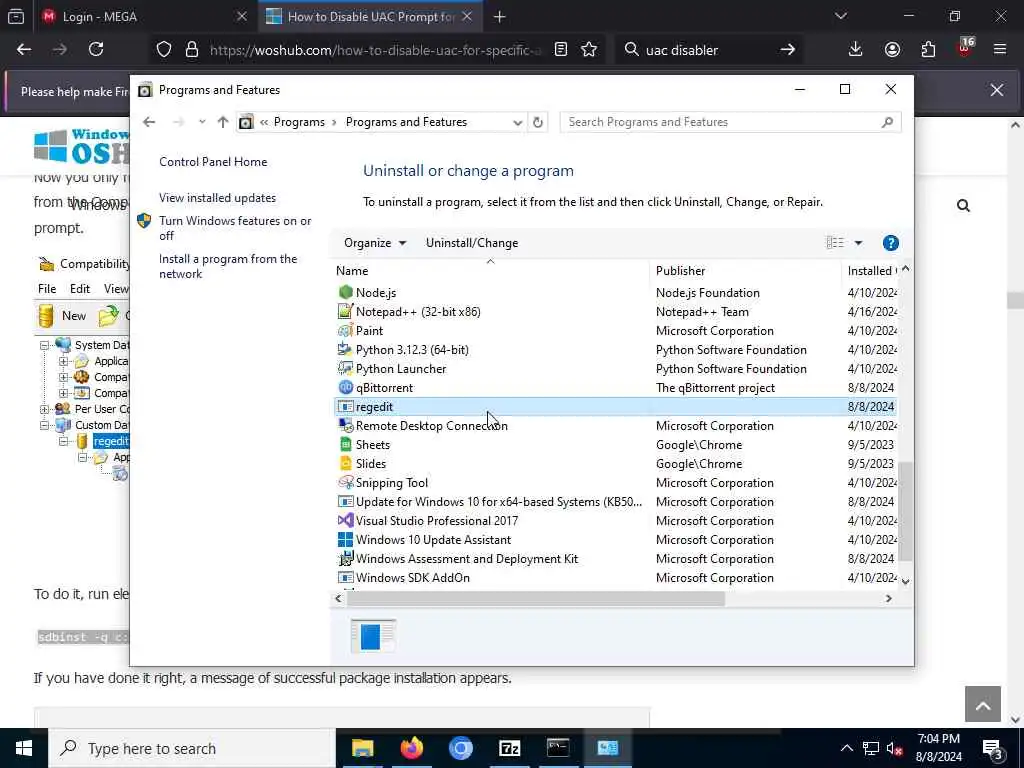1024x768 pixels.
Task: Dismiss the Firefox notification bar
Action: [997, 90]
